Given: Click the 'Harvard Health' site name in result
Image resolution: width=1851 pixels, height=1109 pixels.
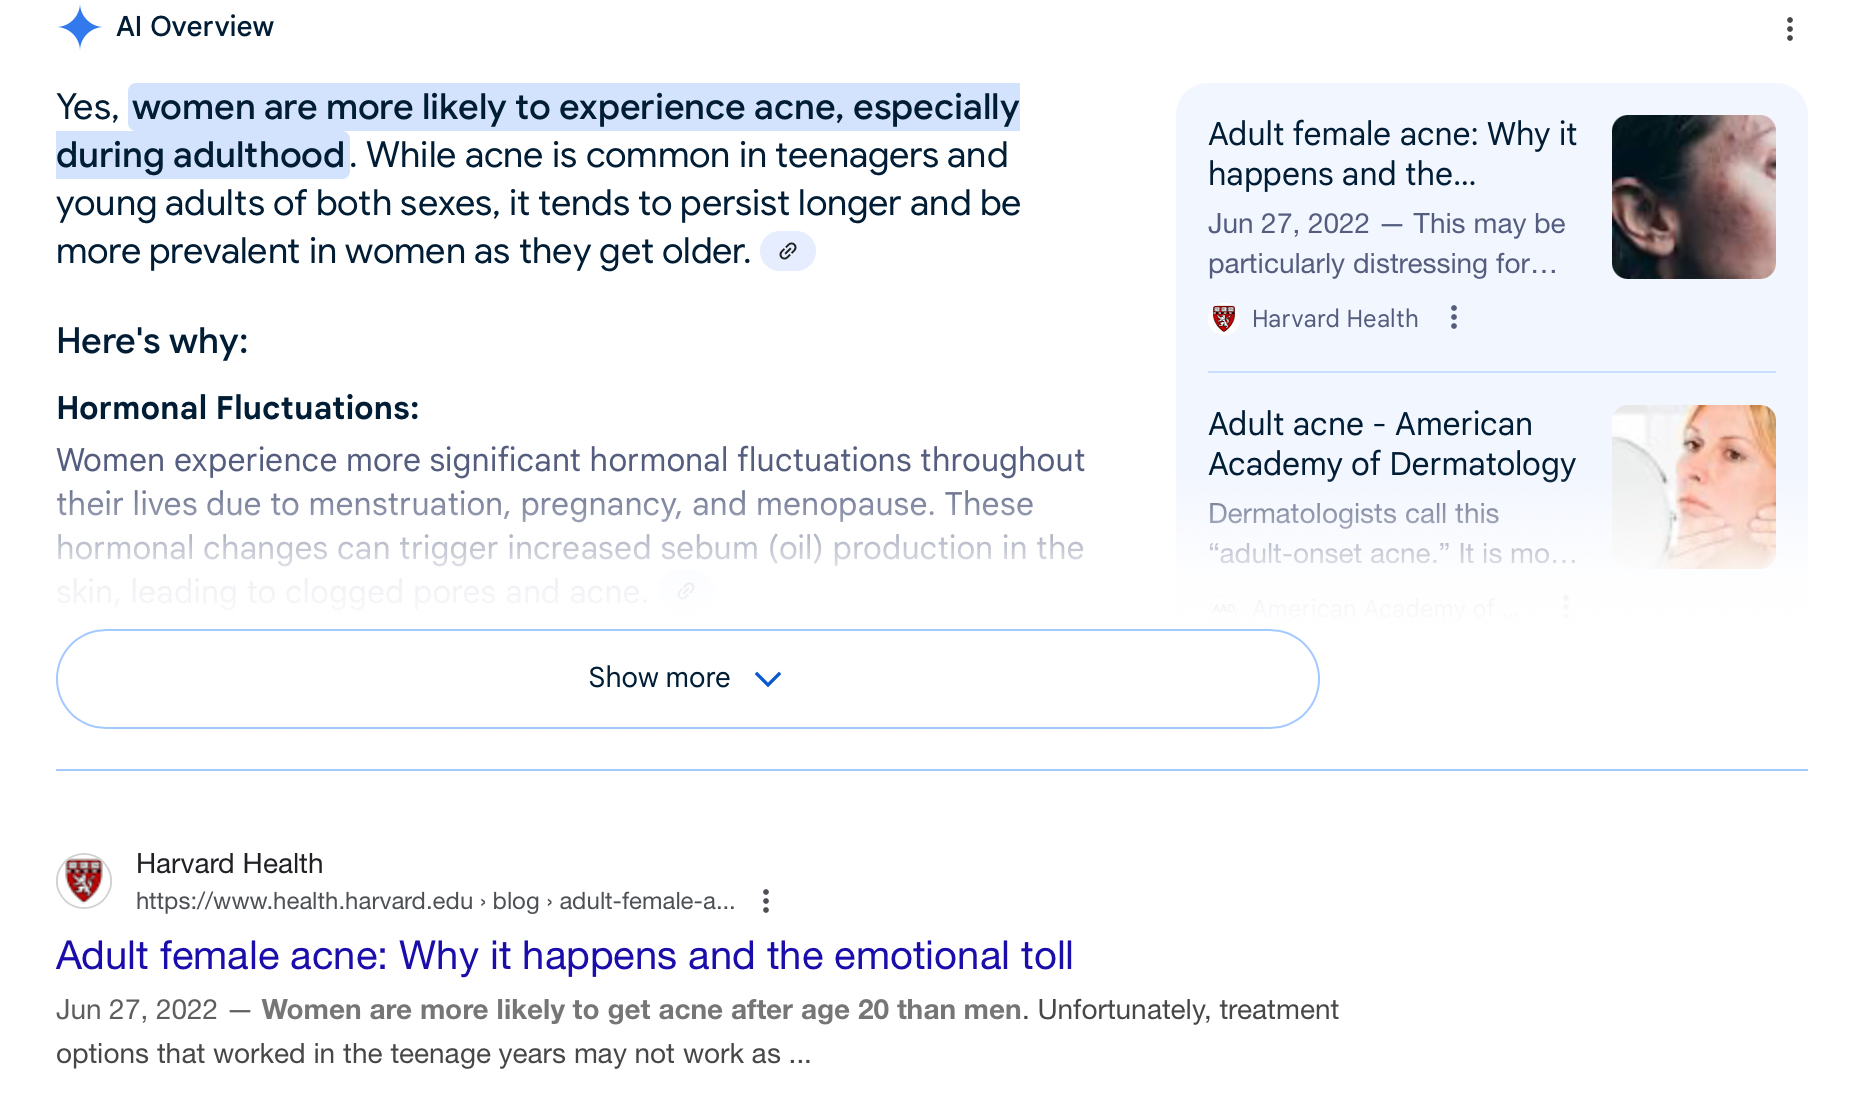Looking at the screenshot, I should 229,864.
